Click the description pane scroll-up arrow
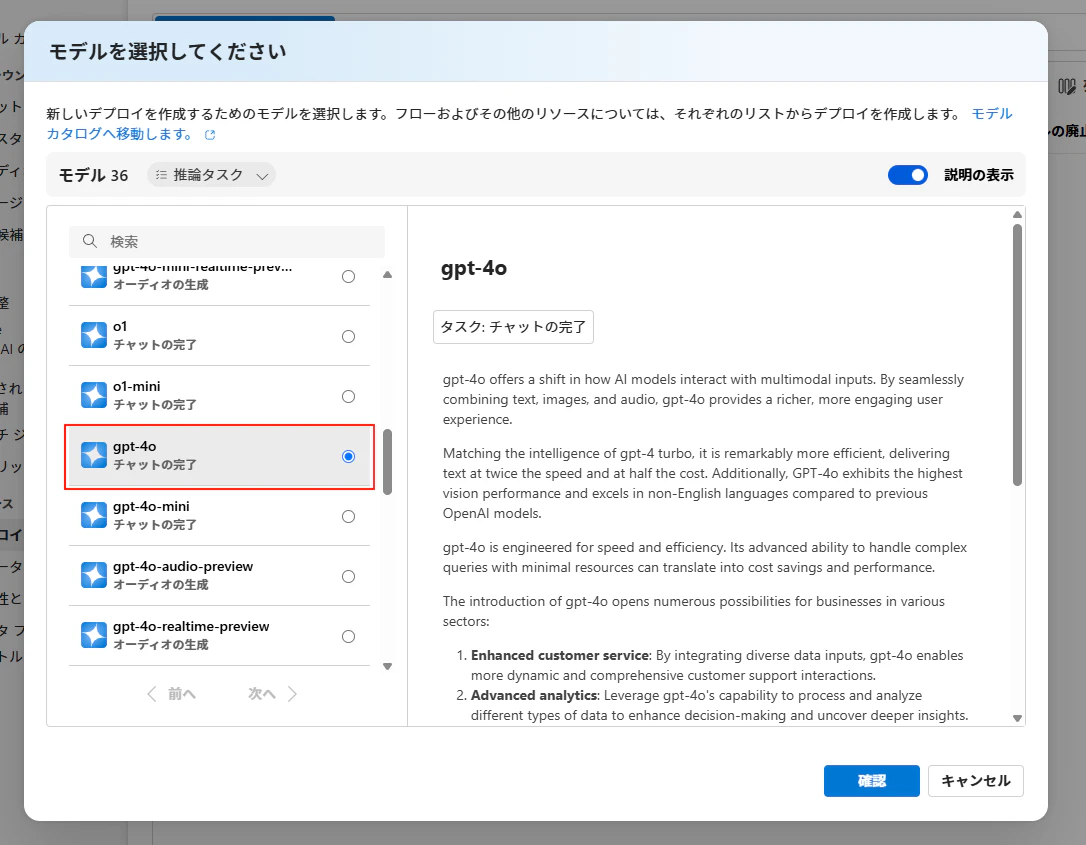 tap(1017, 215)
